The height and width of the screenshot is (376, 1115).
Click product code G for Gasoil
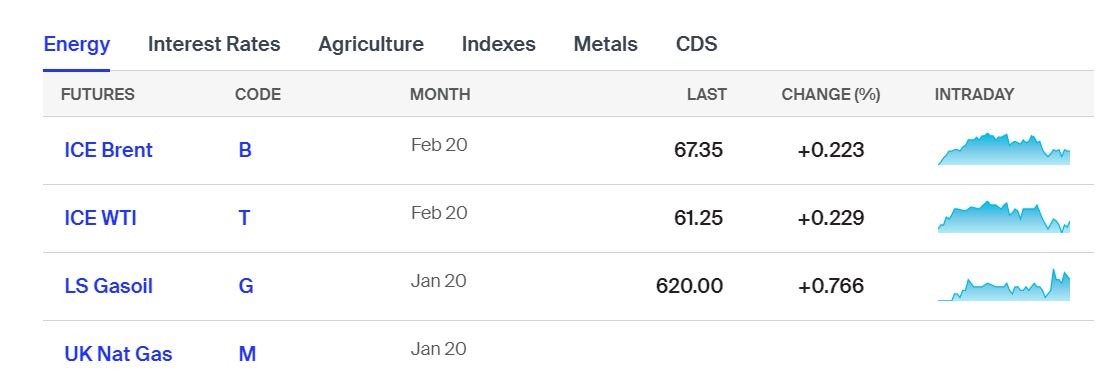[246, 286]
